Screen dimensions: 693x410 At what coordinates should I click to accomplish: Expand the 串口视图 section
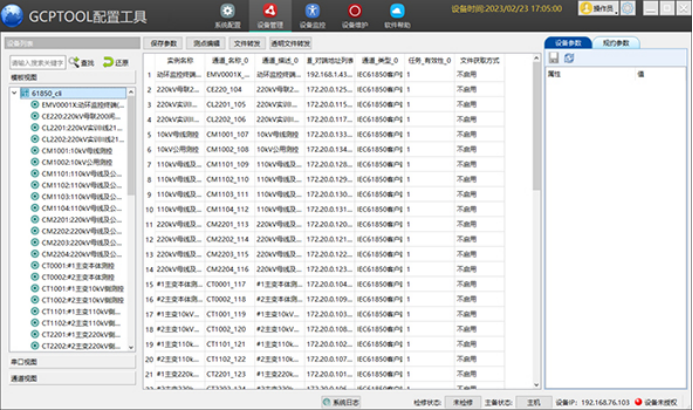tap(68, 361)
